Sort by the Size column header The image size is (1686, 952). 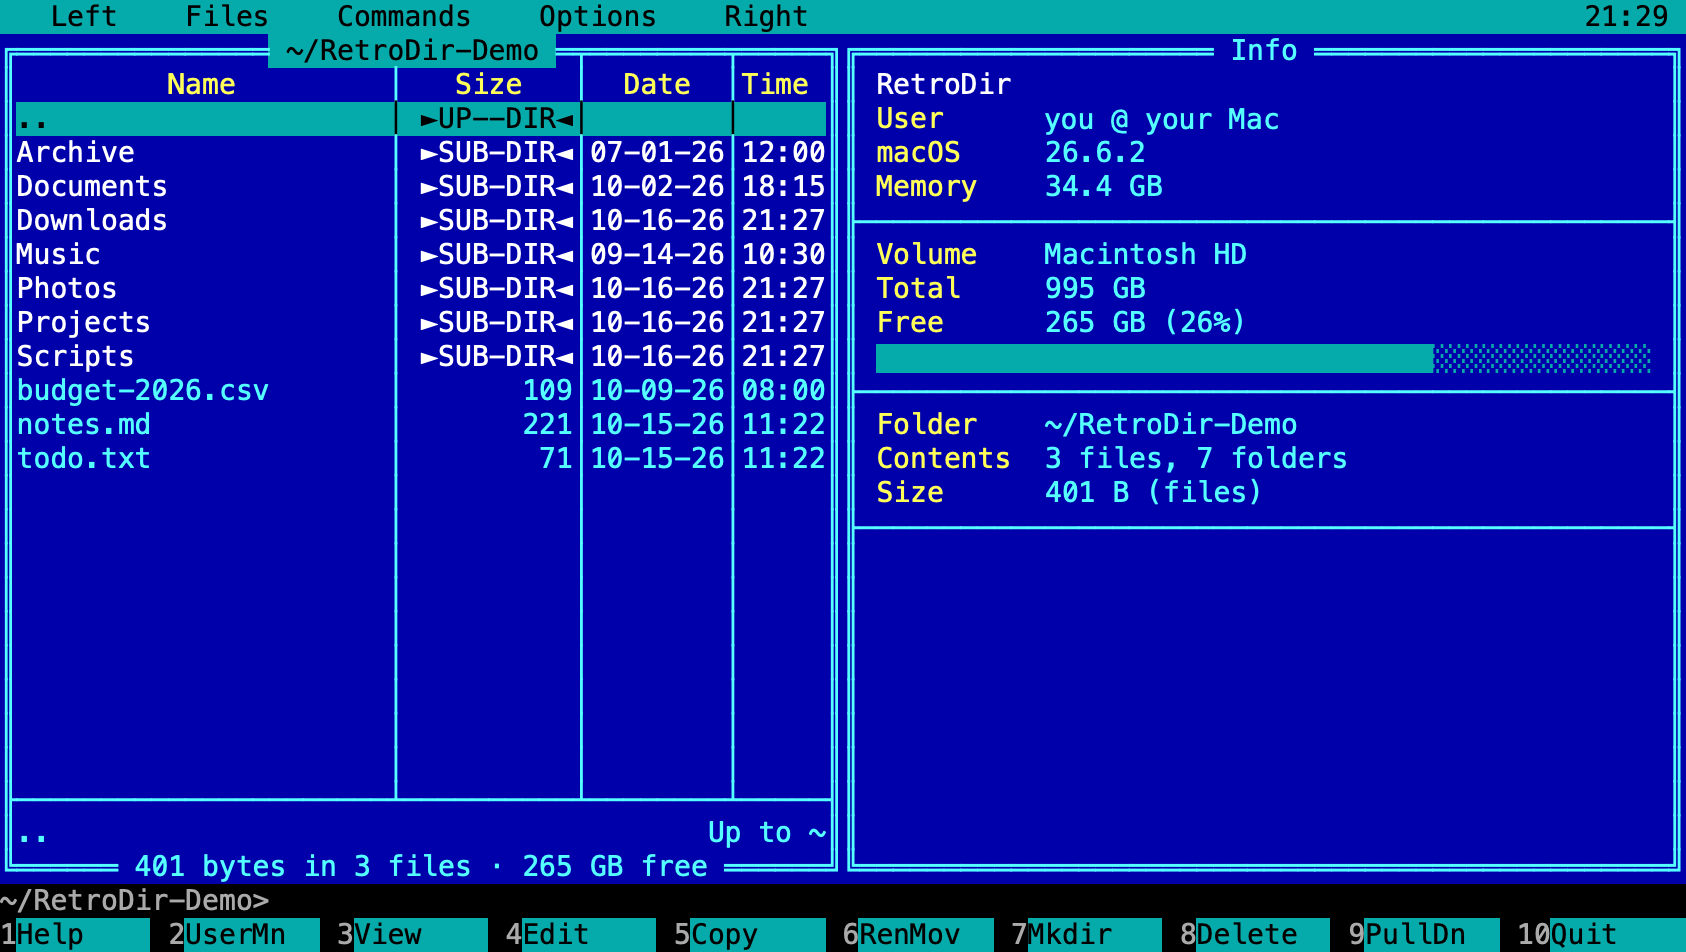click(x=488, y=85)
